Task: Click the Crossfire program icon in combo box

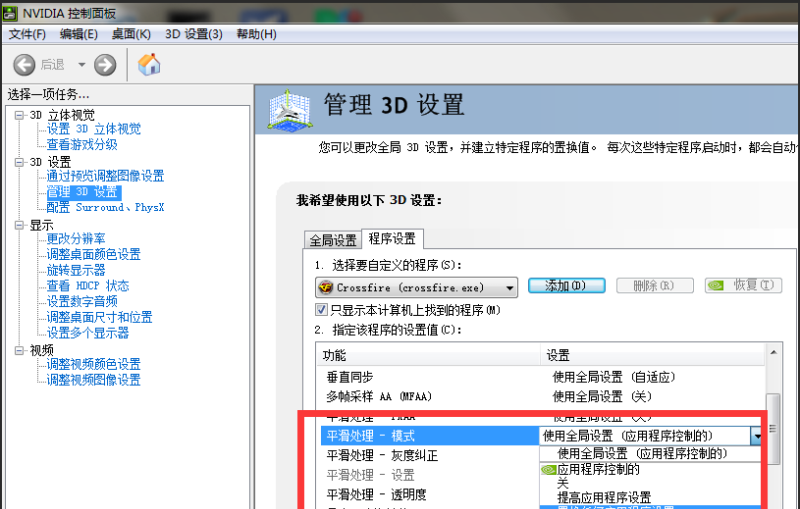Action: [x=325, y=287]
